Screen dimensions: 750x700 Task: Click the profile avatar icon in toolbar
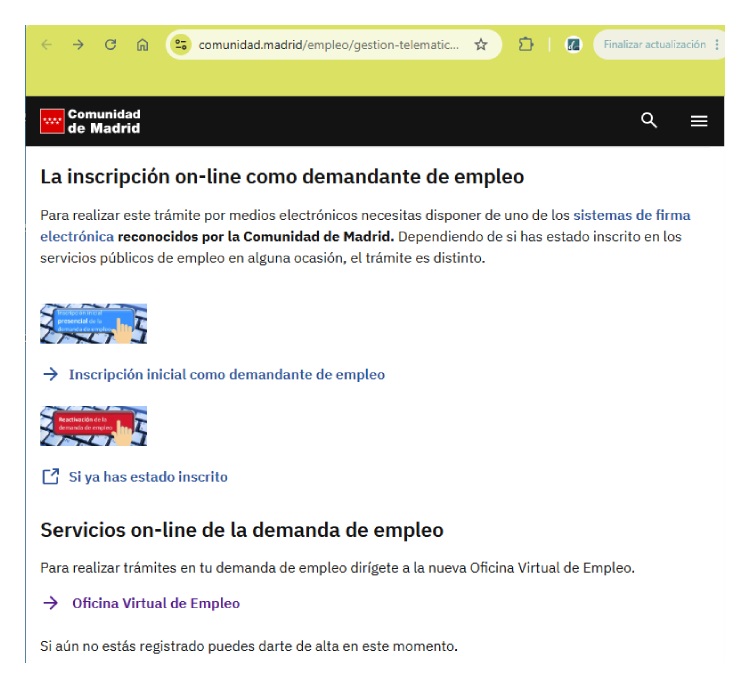tap(573, 45)
